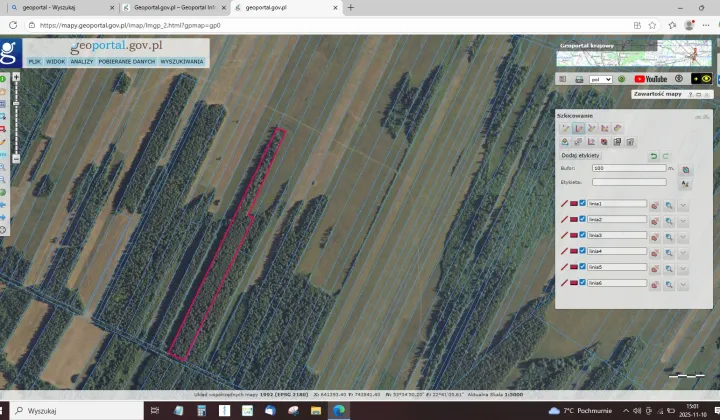
Task: Open the language dropdown showing 'pol'
Action: point(601,79)
